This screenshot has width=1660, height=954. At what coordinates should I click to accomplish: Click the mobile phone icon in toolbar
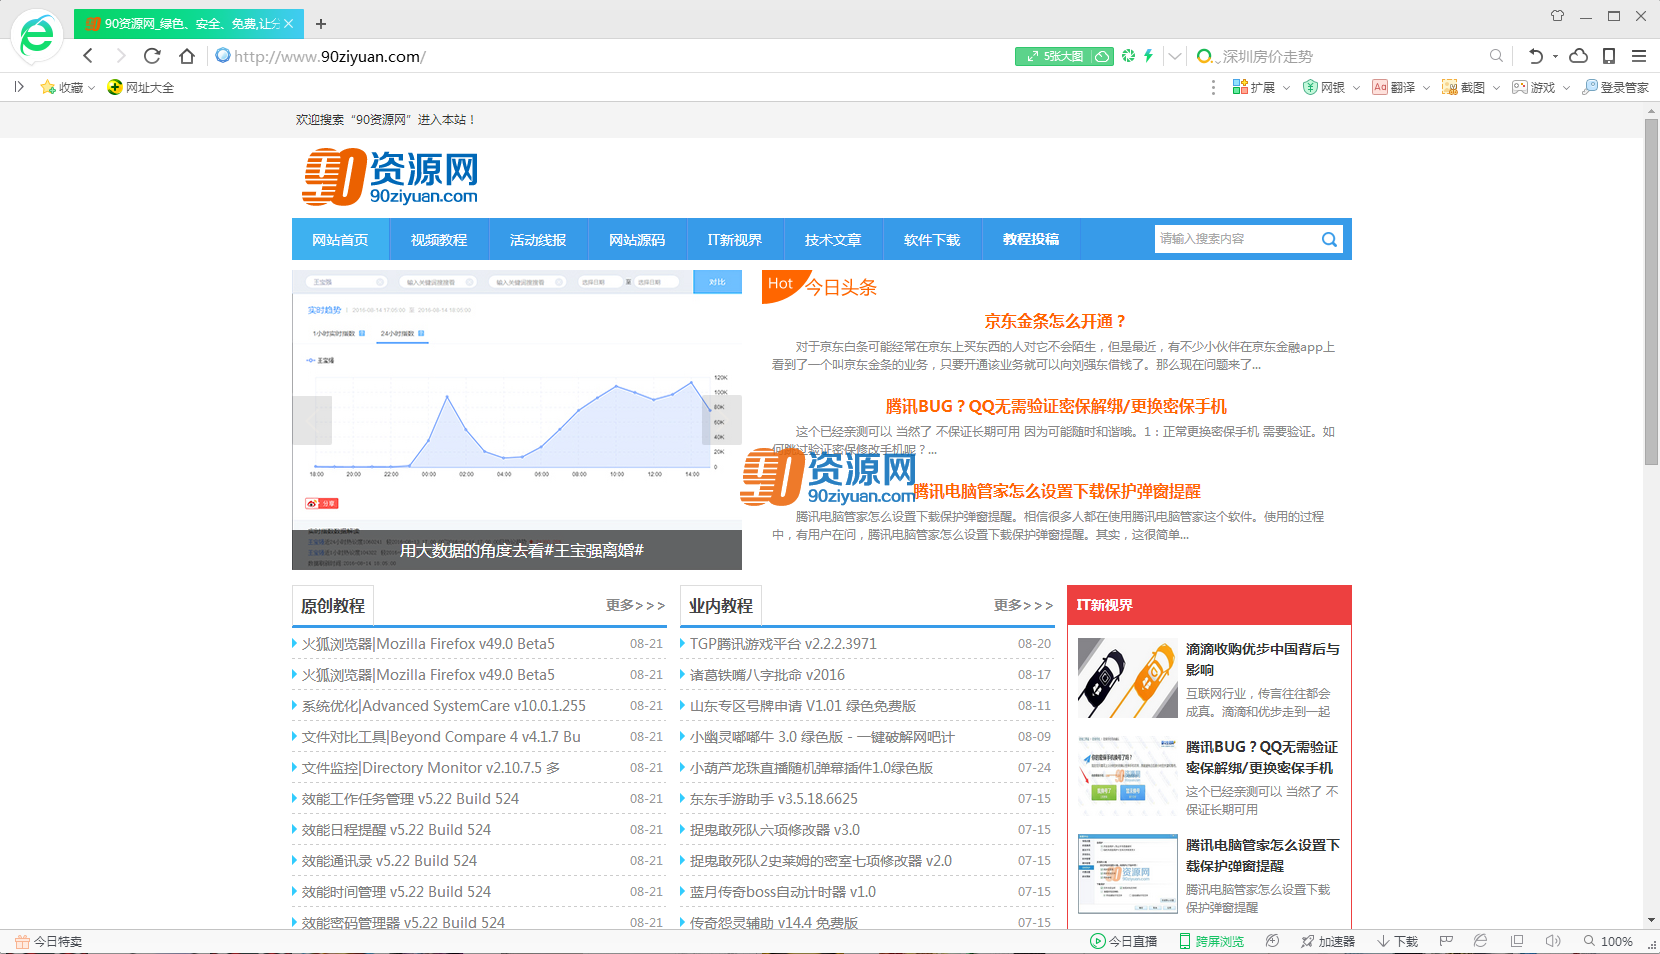coord(1609,56)
